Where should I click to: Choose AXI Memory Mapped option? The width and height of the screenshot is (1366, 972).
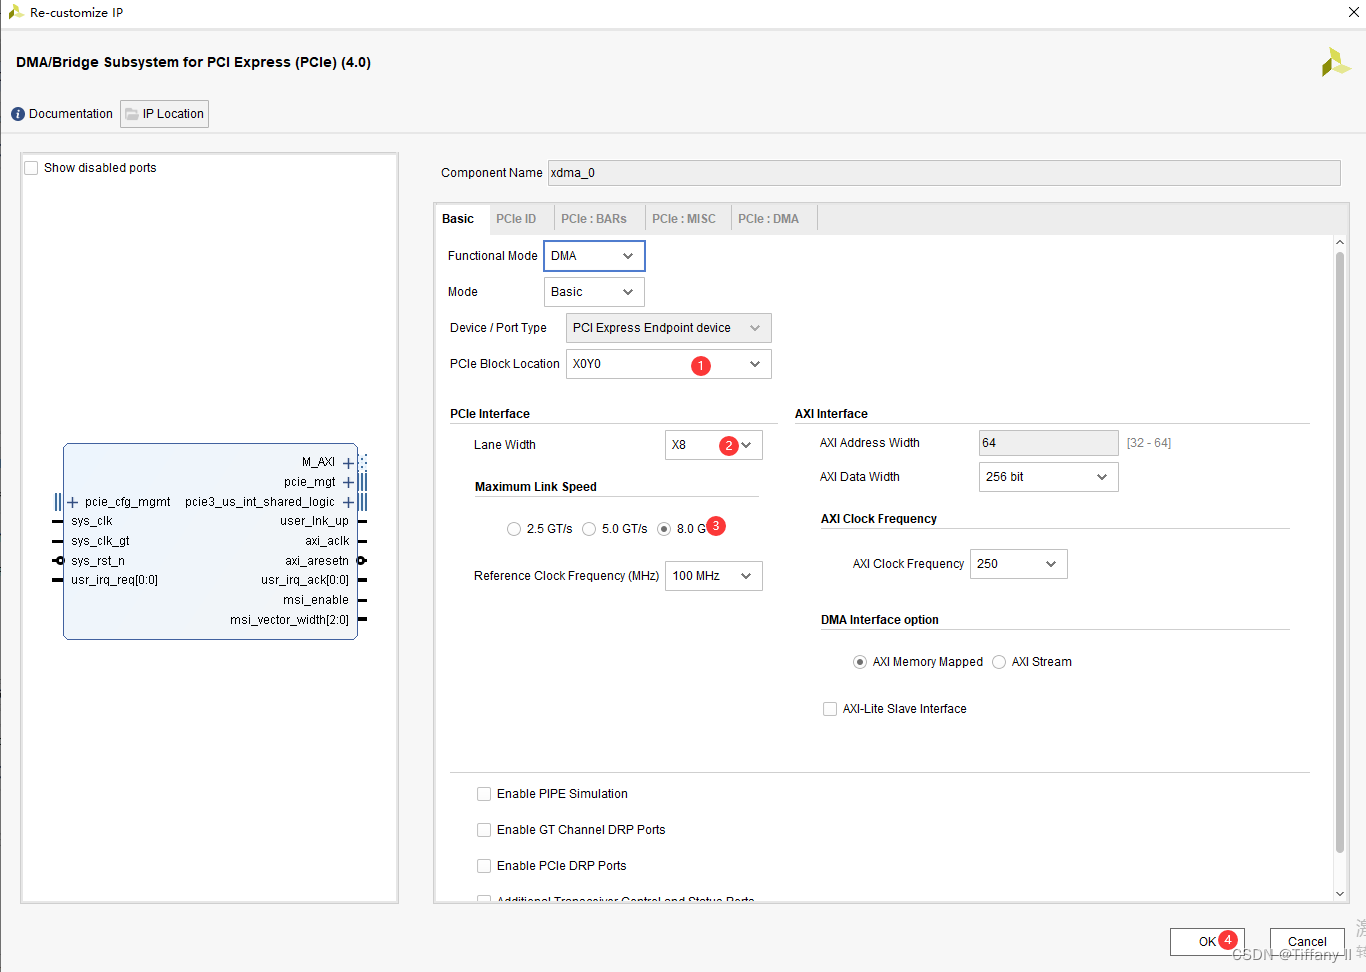tap(860, 662)
